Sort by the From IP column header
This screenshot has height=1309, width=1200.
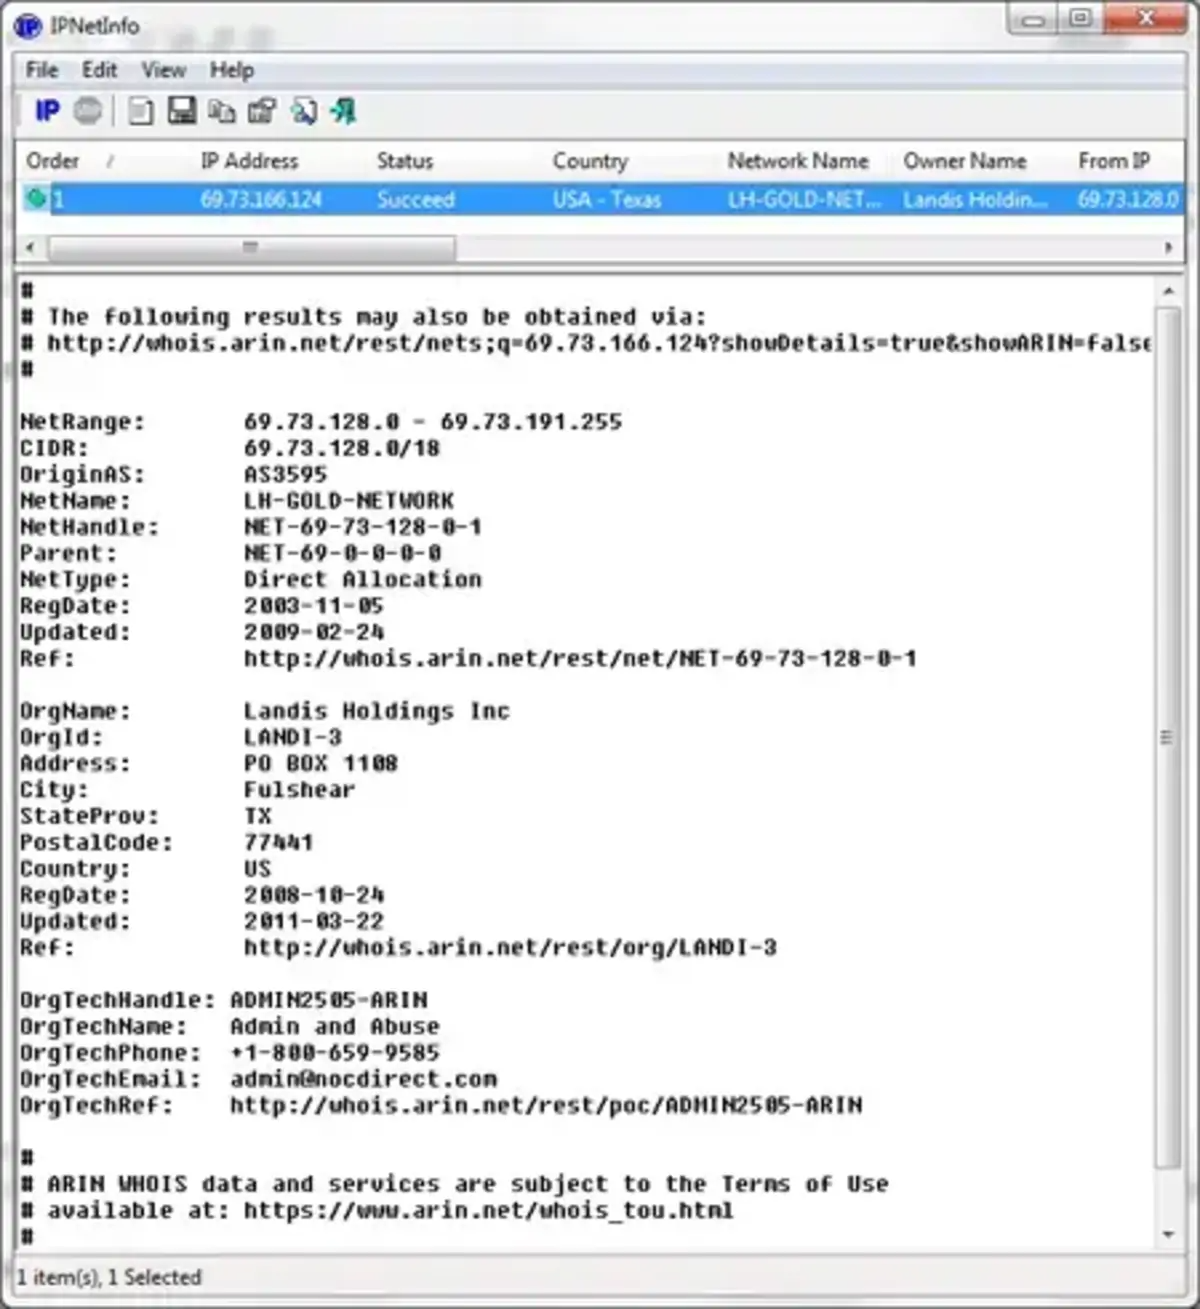pos(1114,161)
